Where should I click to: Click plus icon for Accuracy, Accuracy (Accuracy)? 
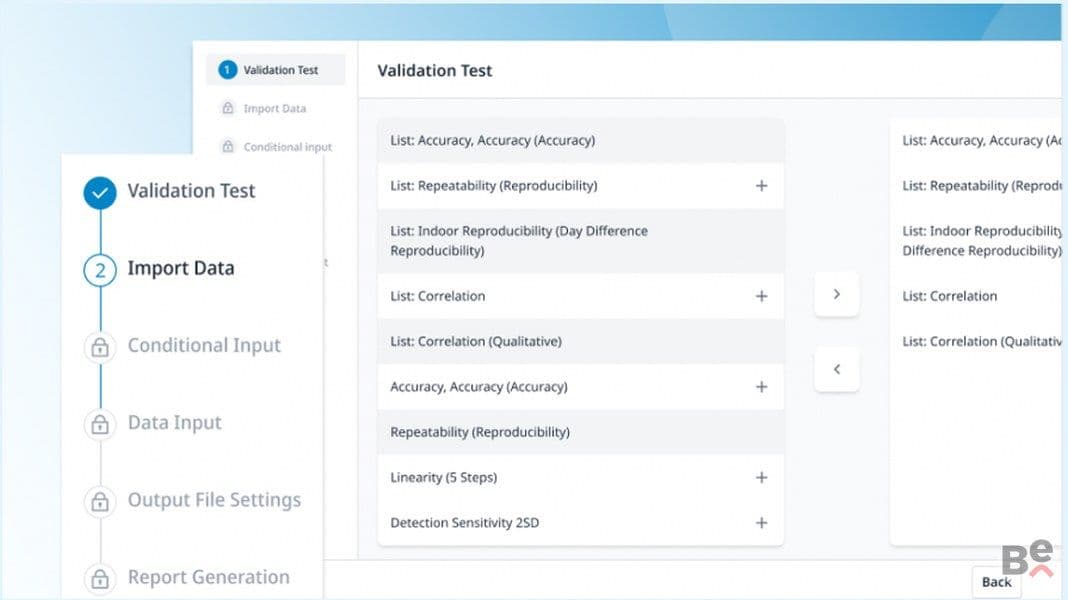[x=761, y=387]
